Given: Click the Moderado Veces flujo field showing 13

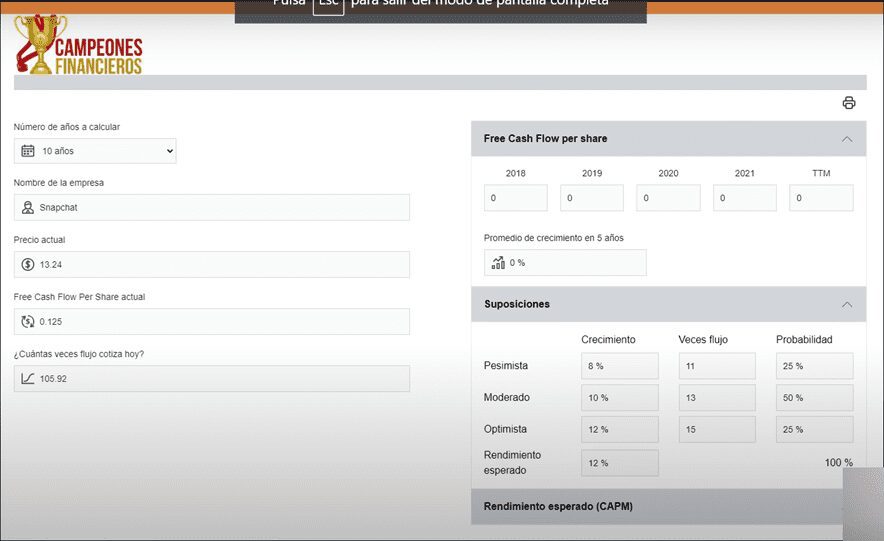Looking at the screenshot, I should 716,398.
